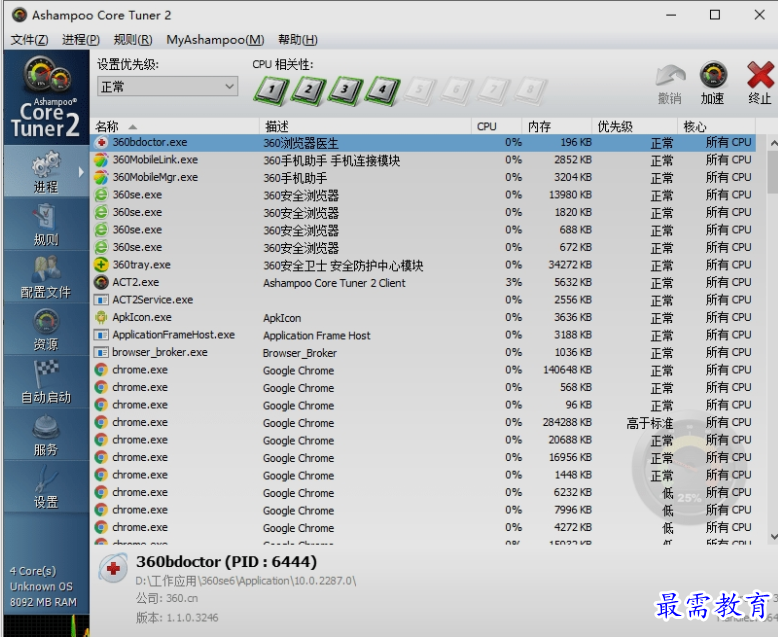Screen dimensions: 778x637
Task: Click the 360bdoctor (PID : 6444) heading
Action: click(226, 562)
